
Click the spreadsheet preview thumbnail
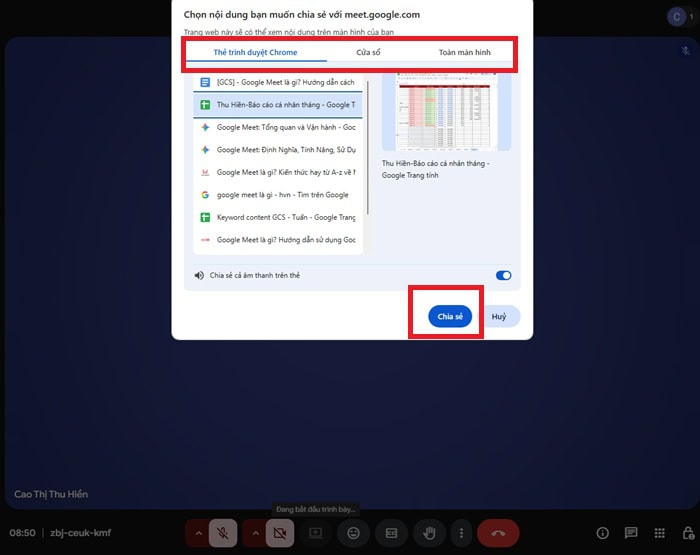click(x=446, y=112)
